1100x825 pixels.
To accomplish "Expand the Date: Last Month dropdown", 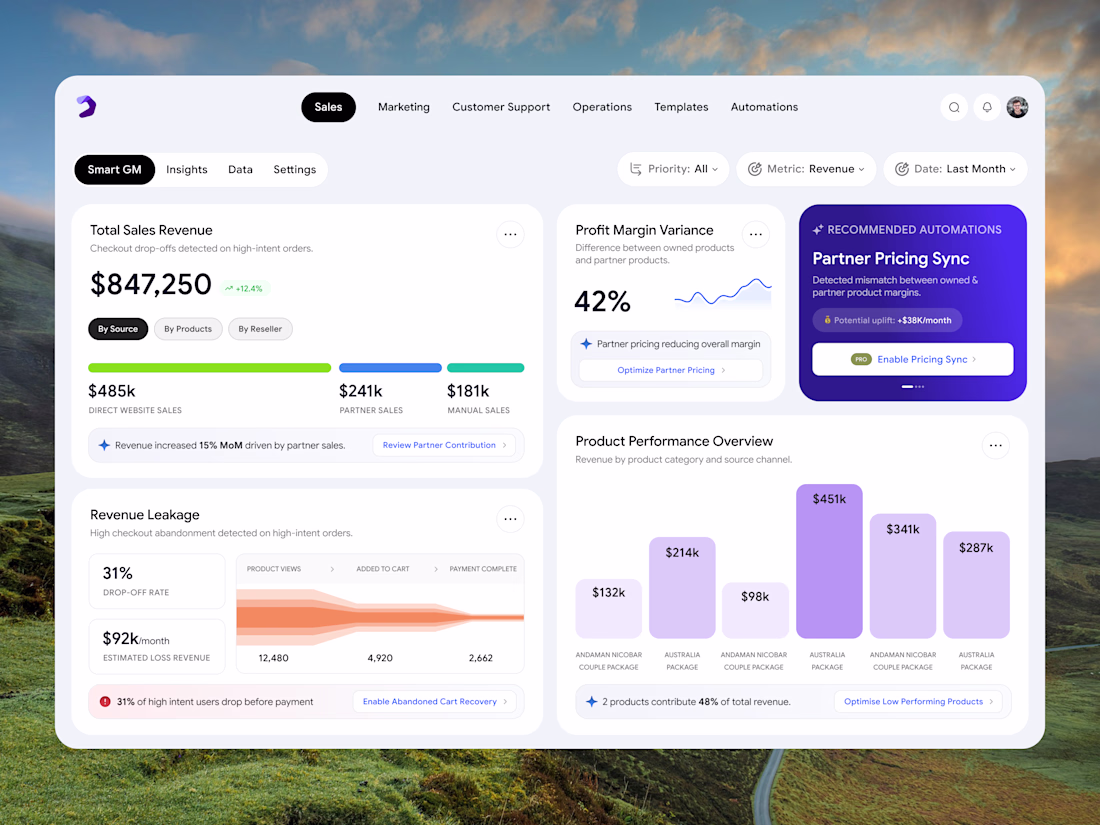I will pos(955,169).
